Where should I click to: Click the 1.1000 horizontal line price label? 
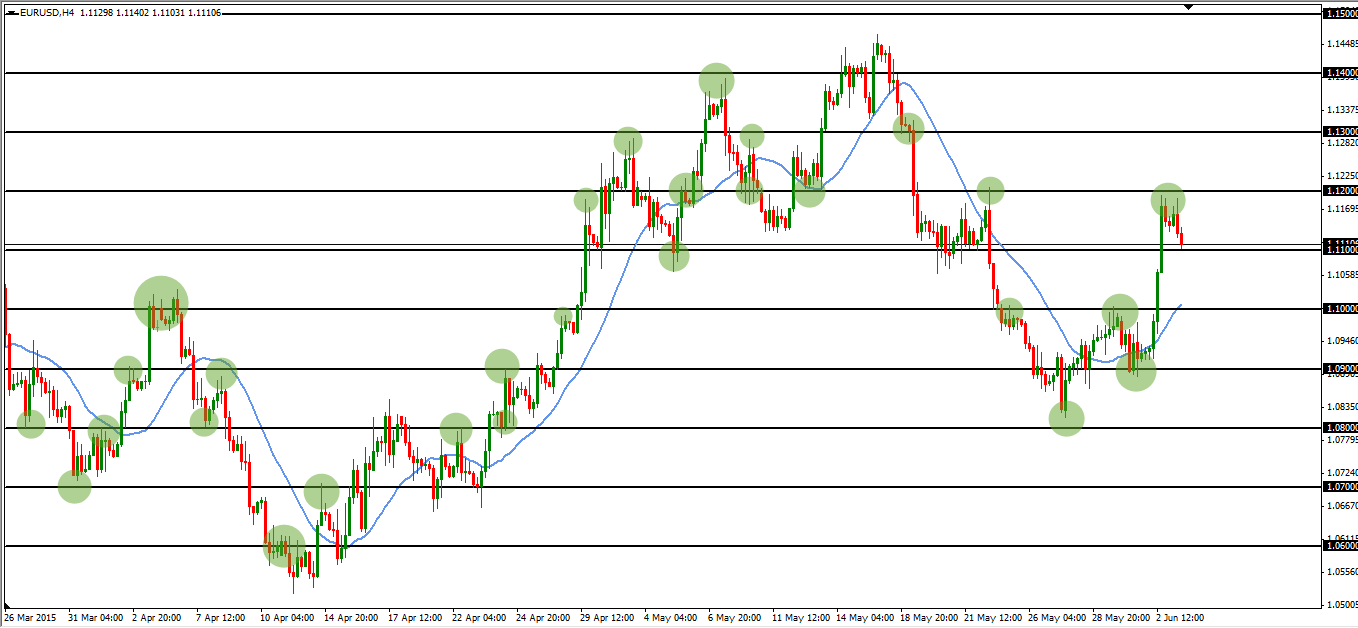tap(1340, 309)
